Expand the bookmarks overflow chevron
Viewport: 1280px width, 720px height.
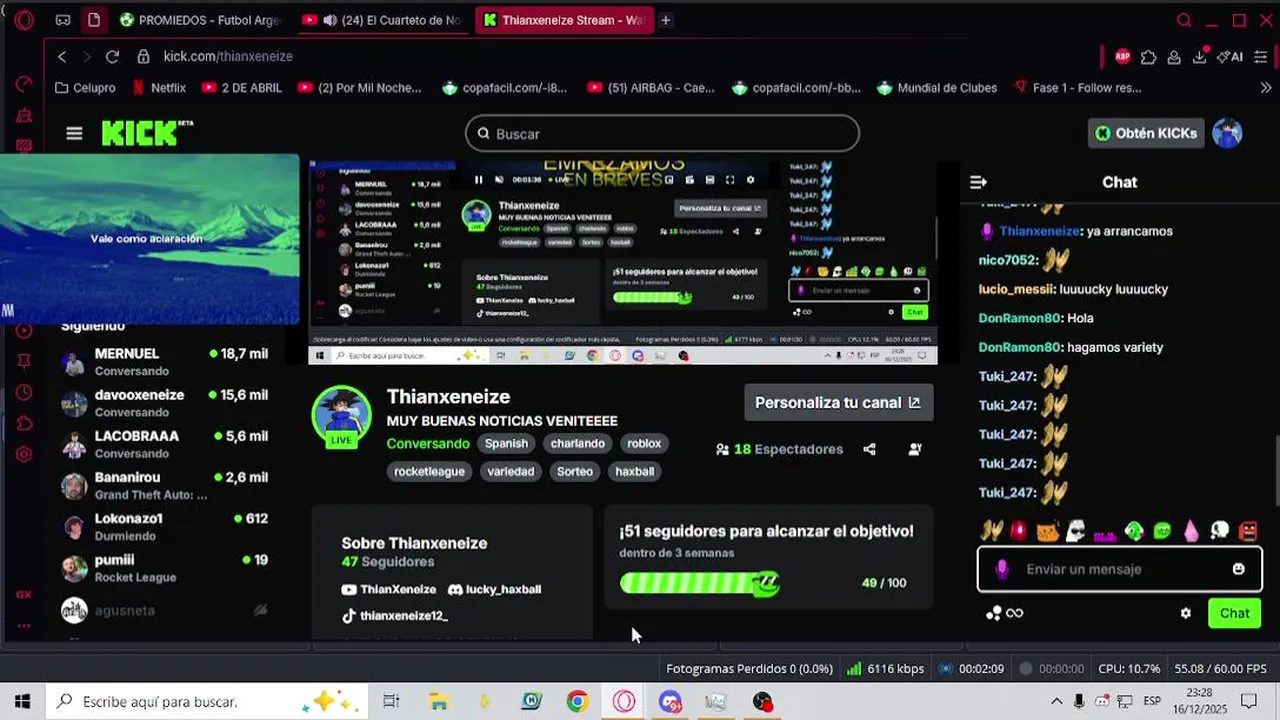click(x=1266, y=88)
